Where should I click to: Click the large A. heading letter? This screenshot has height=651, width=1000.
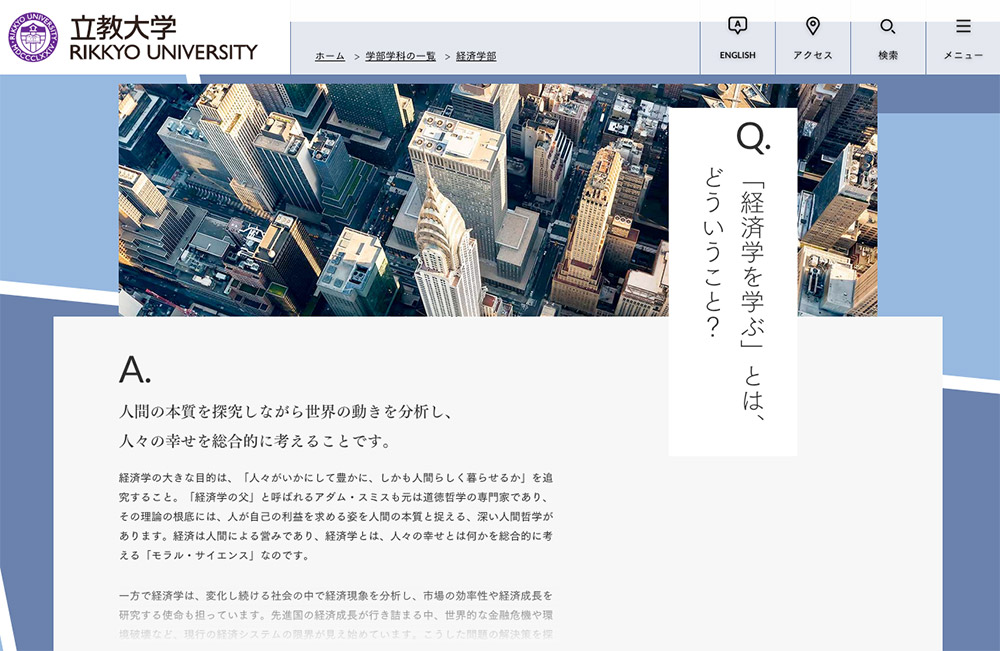(x=135, y=369)
